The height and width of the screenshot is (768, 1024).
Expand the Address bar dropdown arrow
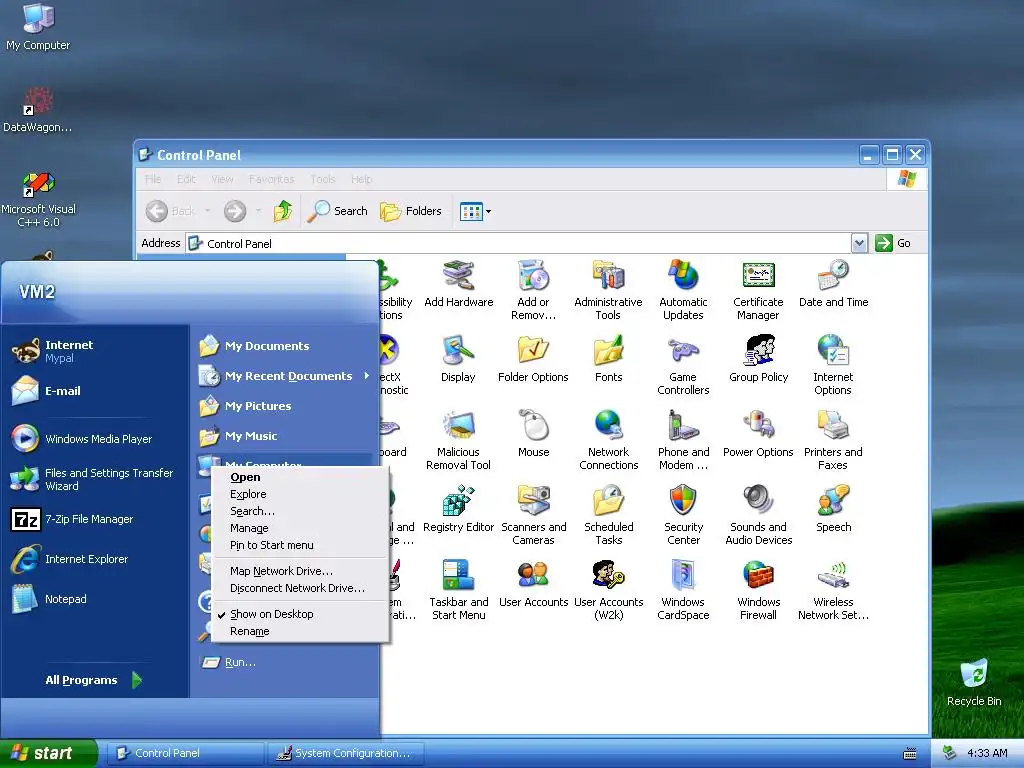(x=859, y=244)
